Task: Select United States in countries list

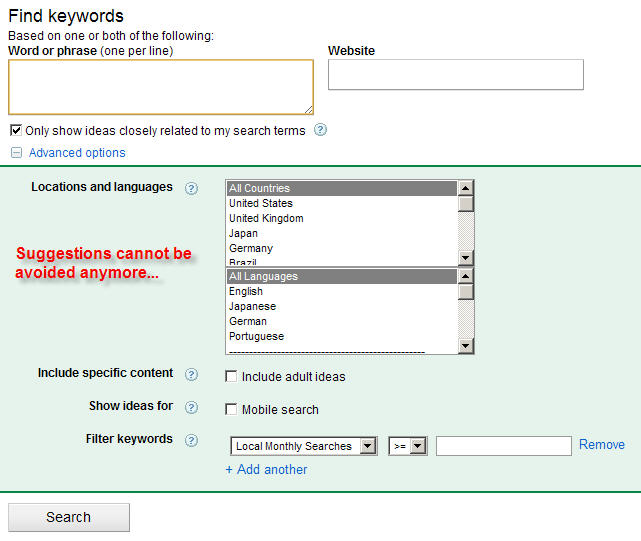Action: point(261,203)
